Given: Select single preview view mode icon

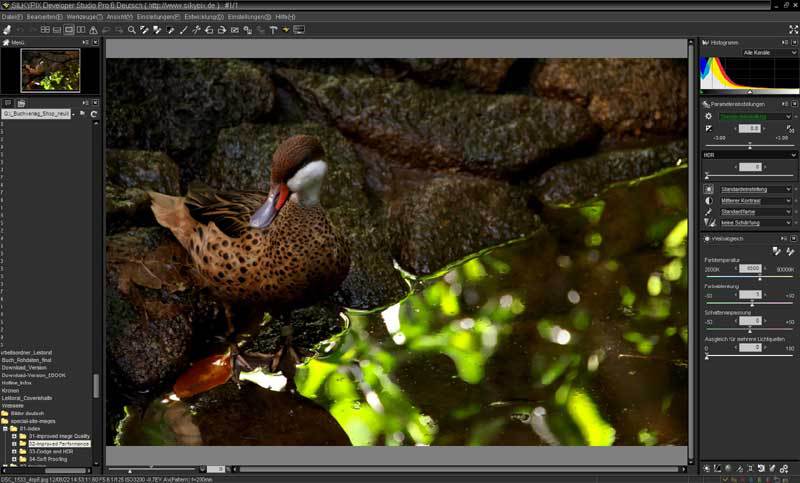Looking at the screenshot, I should 69,30.
